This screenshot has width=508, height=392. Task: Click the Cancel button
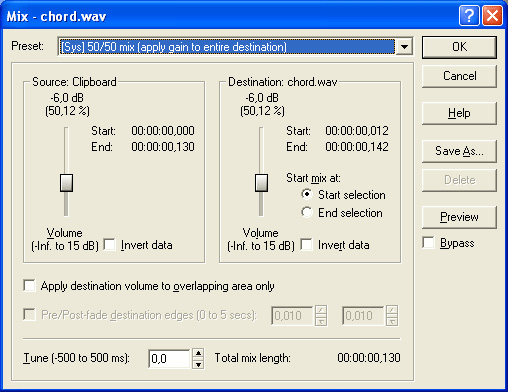tap(459, 76)
